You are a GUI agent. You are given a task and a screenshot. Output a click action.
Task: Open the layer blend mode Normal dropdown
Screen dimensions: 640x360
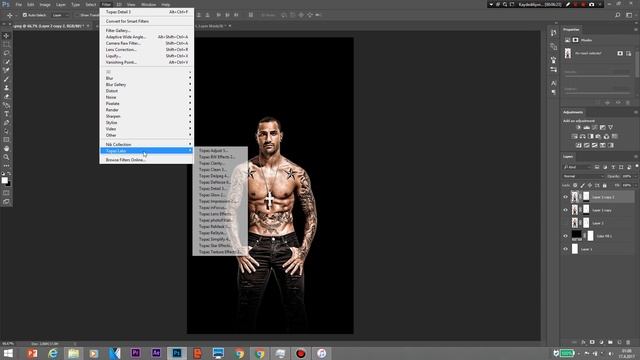tap(583, 176)
